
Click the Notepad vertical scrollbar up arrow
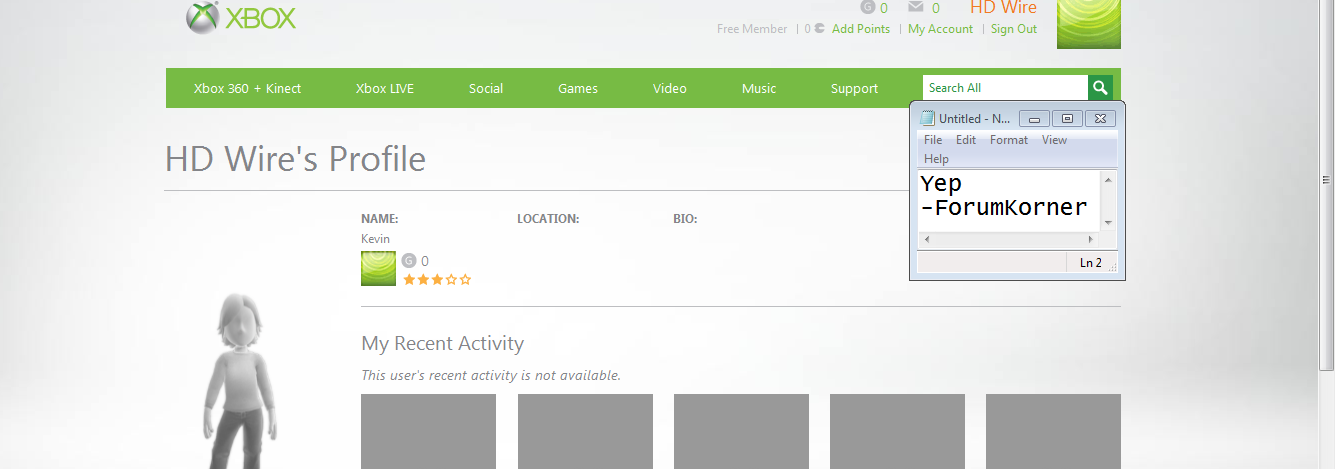point(1108,180)
